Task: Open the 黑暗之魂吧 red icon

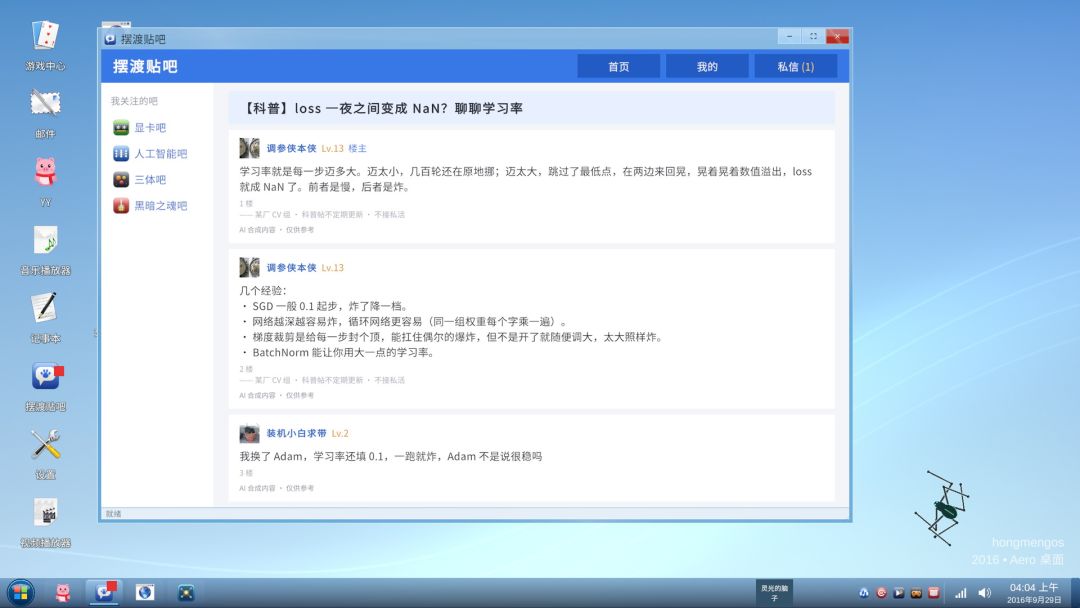Action: (x=121, y=205)
